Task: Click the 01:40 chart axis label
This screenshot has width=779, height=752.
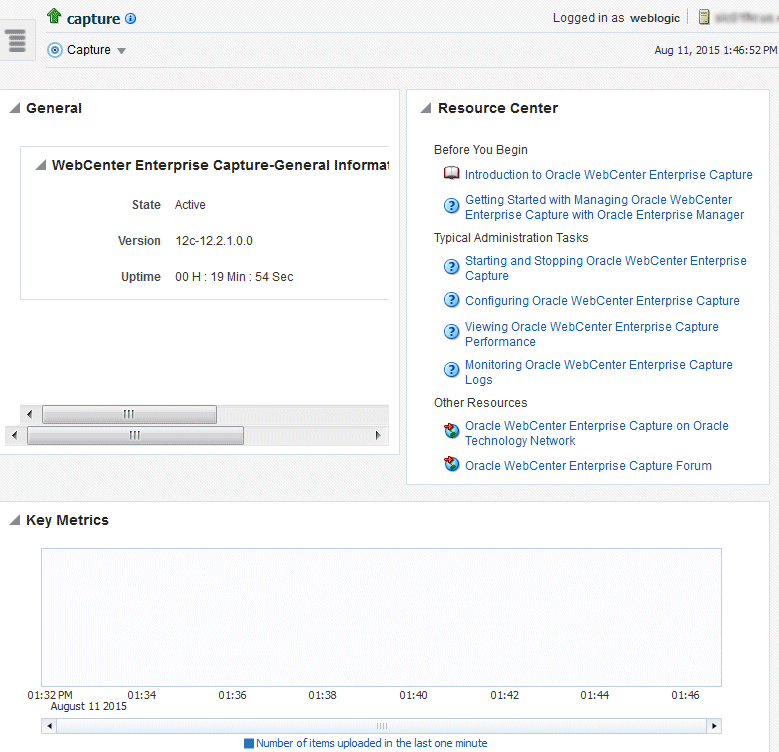Action: click(x=413, y=695)
